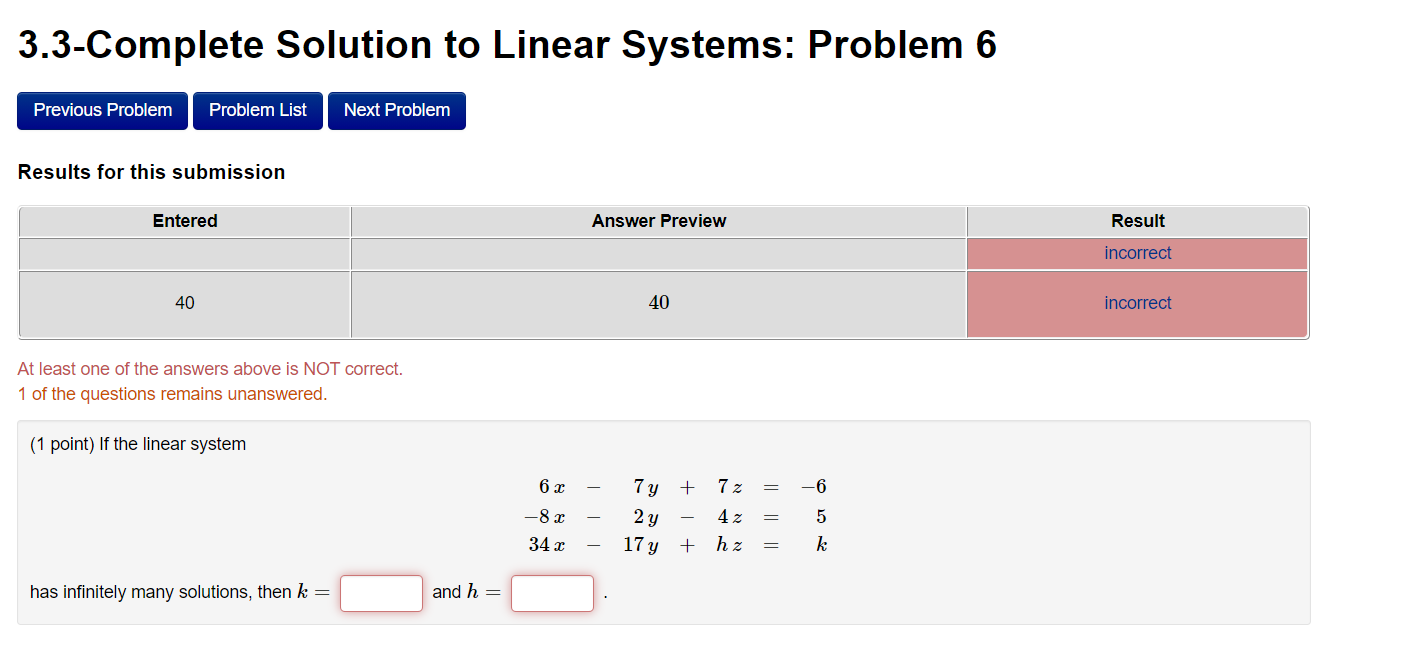
Task: Click the Results for this submission heading
Action: (x=150, y=171)
